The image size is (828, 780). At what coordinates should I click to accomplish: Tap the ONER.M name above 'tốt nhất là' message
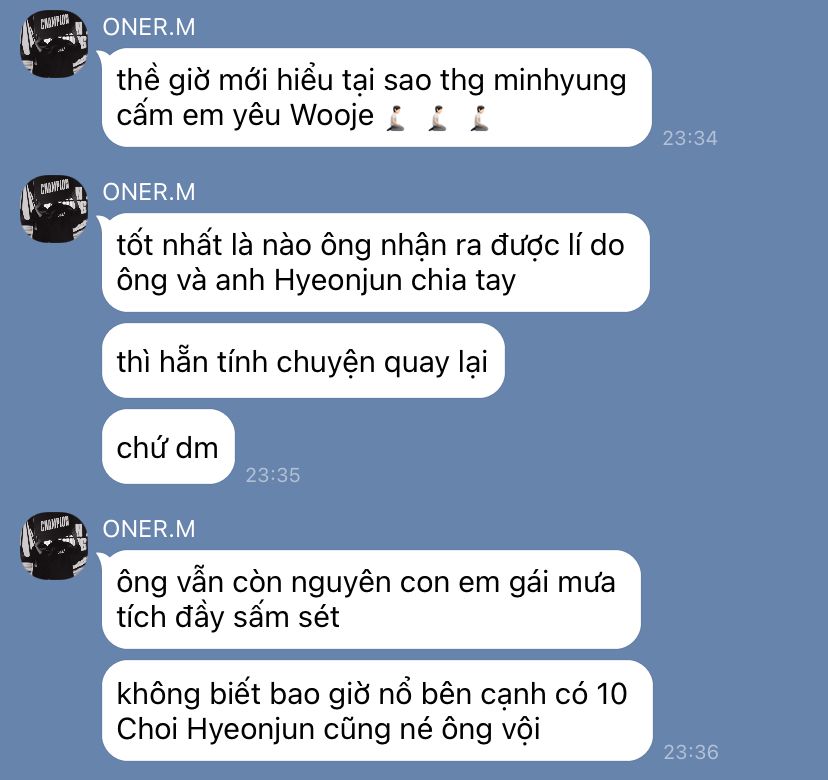pos(149,192)
